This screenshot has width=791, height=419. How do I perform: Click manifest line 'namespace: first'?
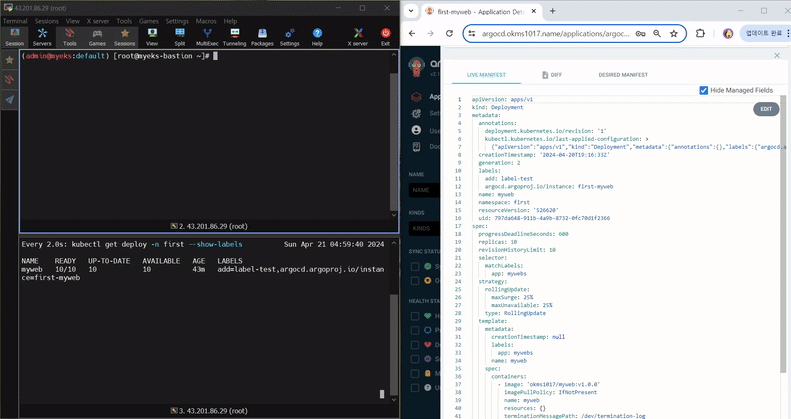(x=504, y=202)
